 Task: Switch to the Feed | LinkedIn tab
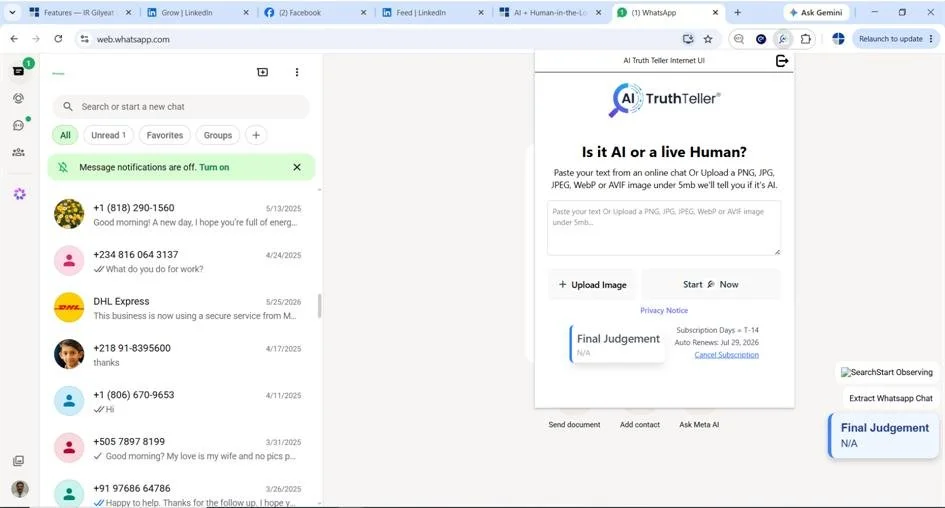pyautogui.click(x=433, y=12)
